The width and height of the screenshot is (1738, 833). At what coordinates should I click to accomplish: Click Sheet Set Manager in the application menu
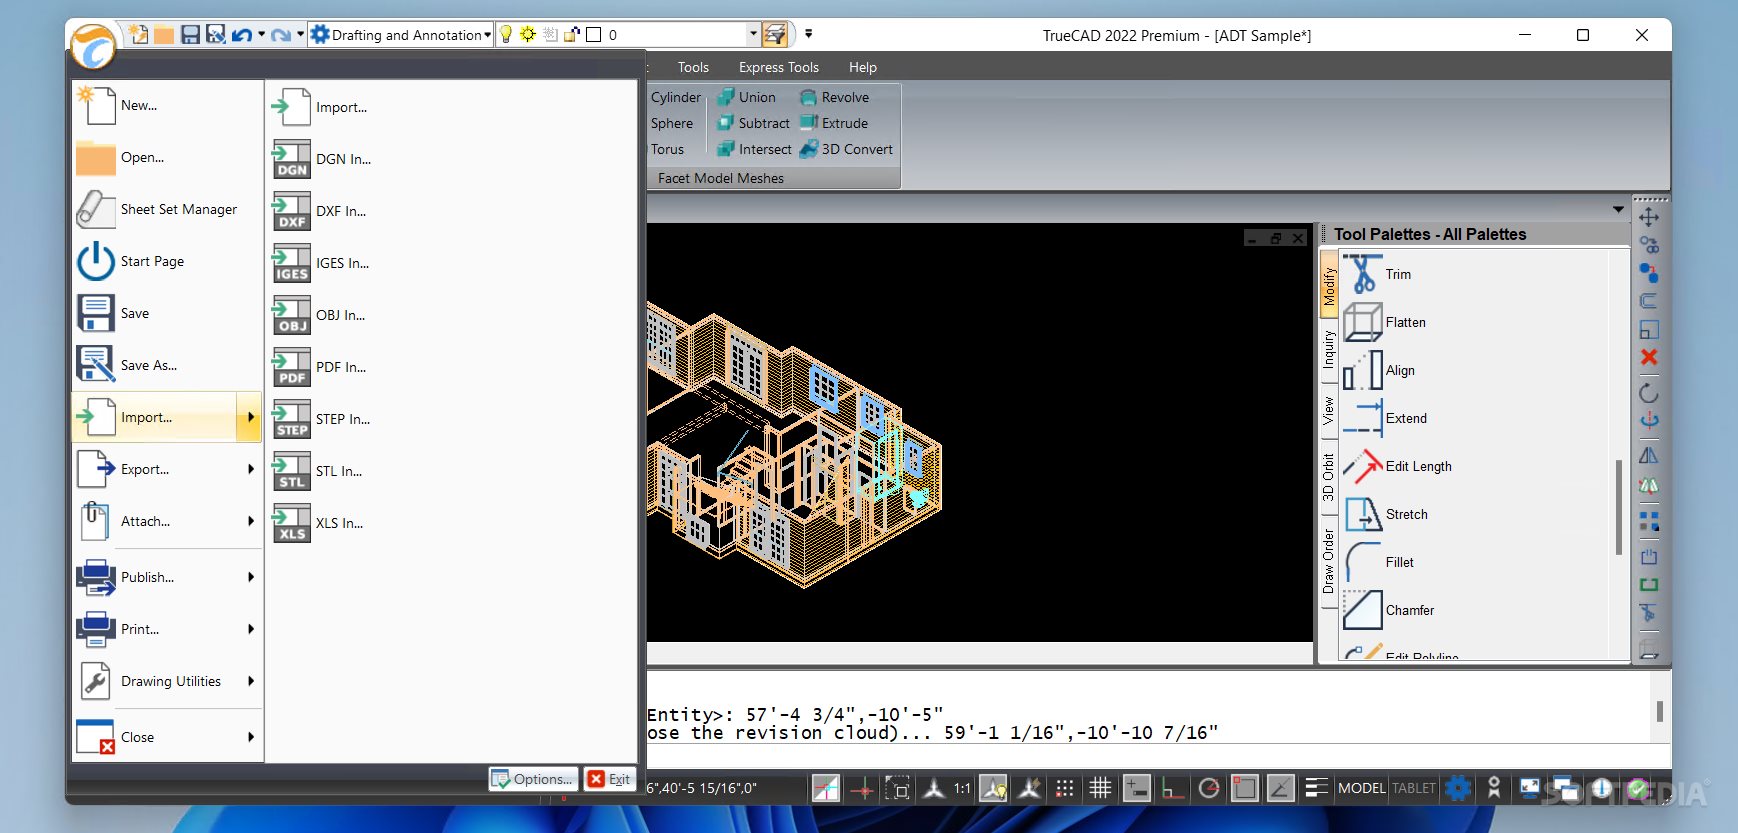[166, 209]
